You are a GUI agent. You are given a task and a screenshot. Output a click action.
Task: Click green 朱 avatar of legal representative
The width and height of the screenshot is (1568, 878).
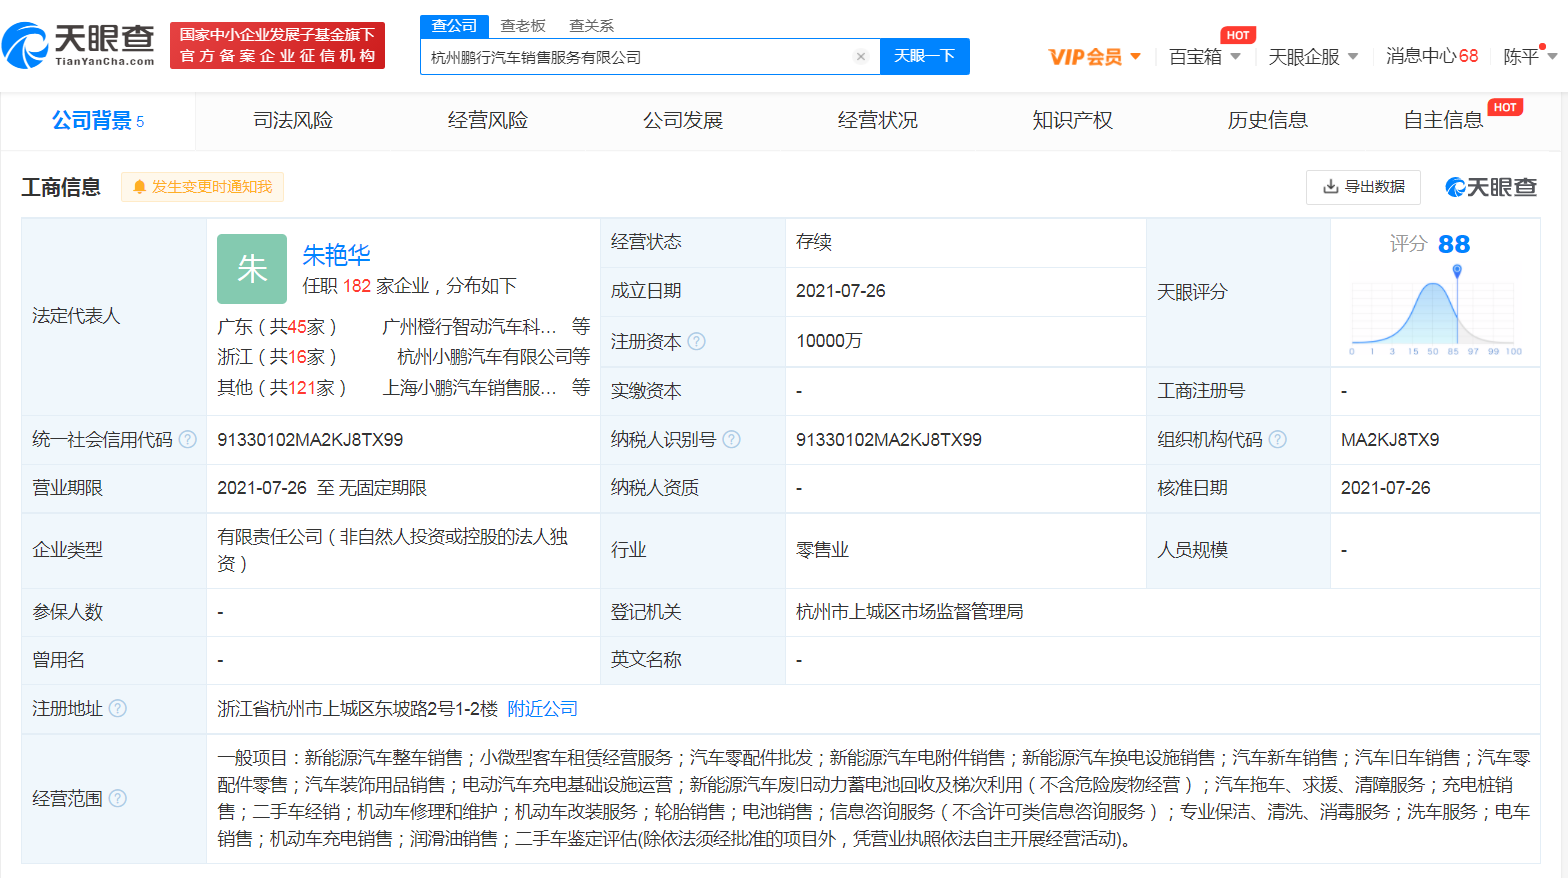point(252,268)
